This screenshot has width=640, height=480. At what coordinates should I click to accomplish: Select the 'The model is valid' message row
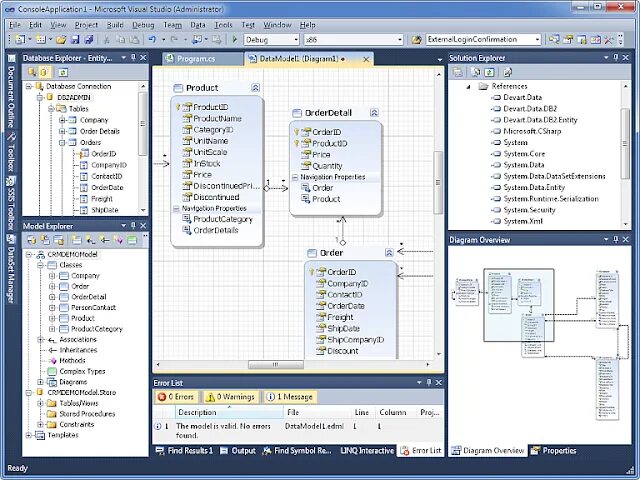(x=298, y=431)
